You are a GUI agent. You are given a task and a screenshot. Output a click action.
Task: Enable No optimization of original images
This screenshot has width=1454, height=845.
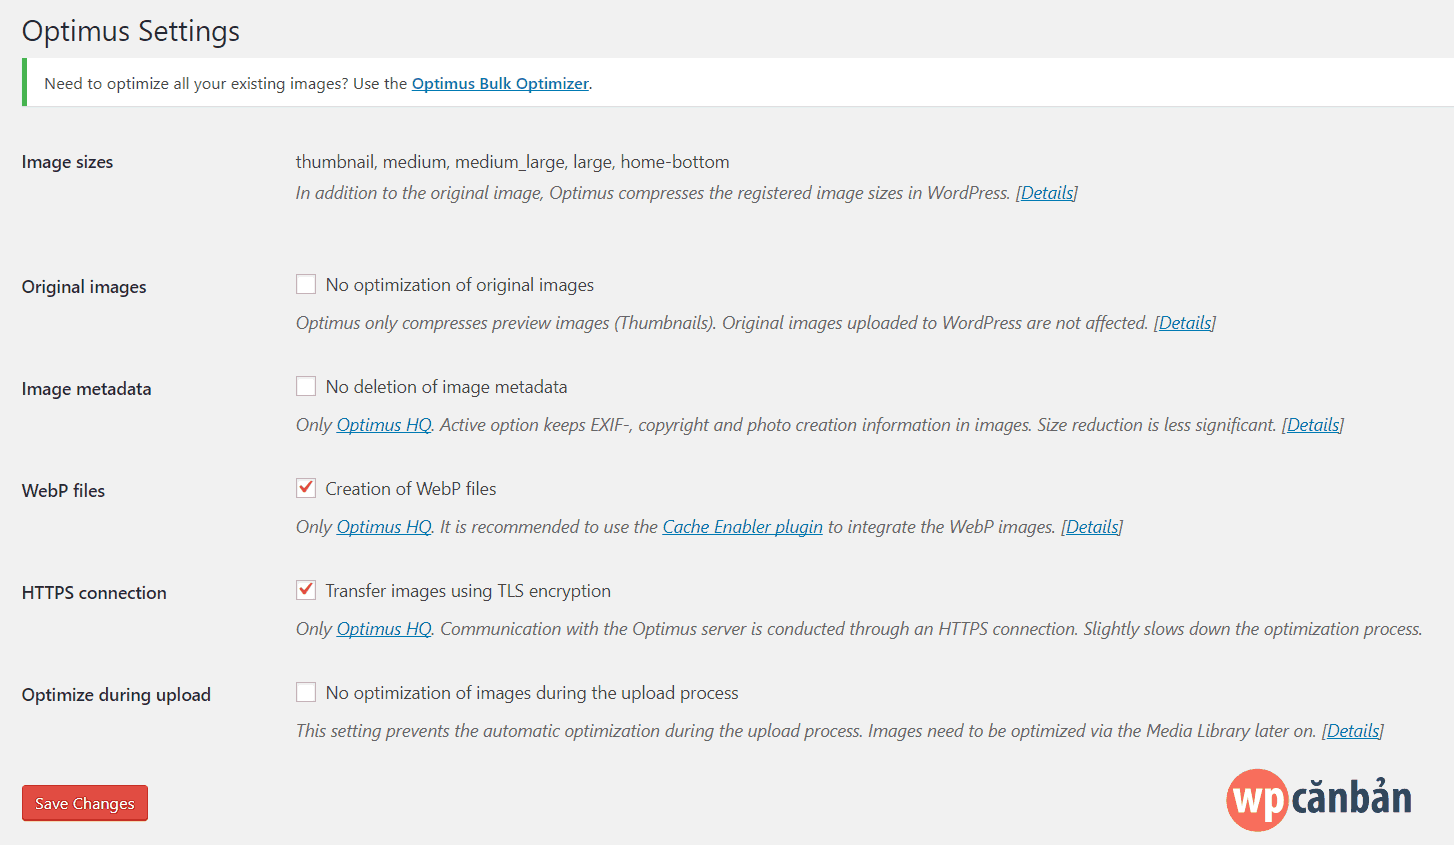(x=306, y=285)
